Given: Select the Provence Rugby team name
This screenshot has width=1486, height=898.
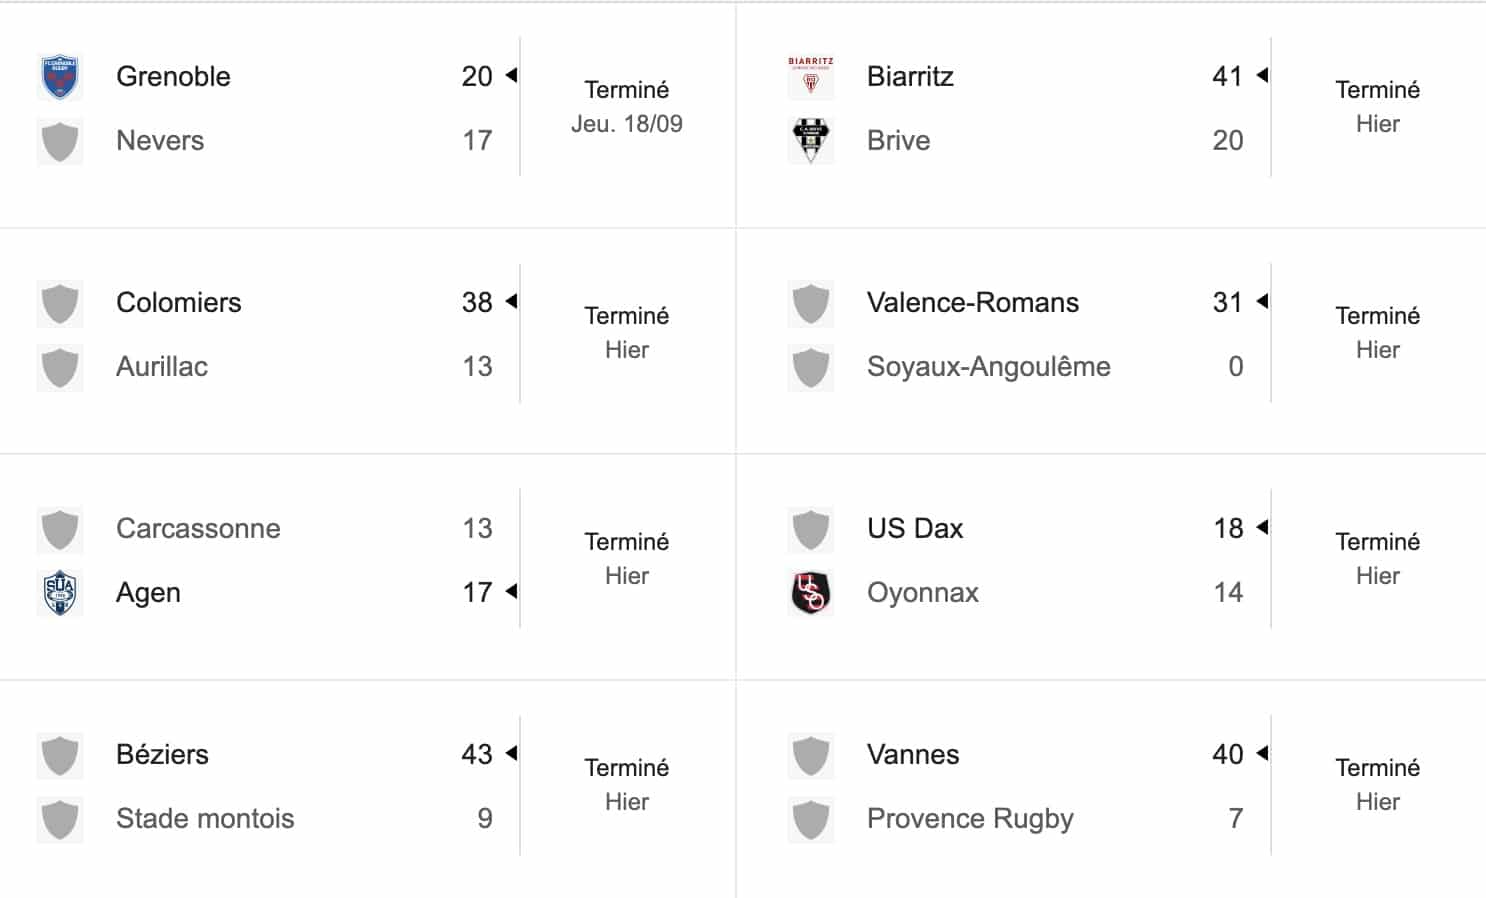Looking at the screenshot, I should [970, 819].
